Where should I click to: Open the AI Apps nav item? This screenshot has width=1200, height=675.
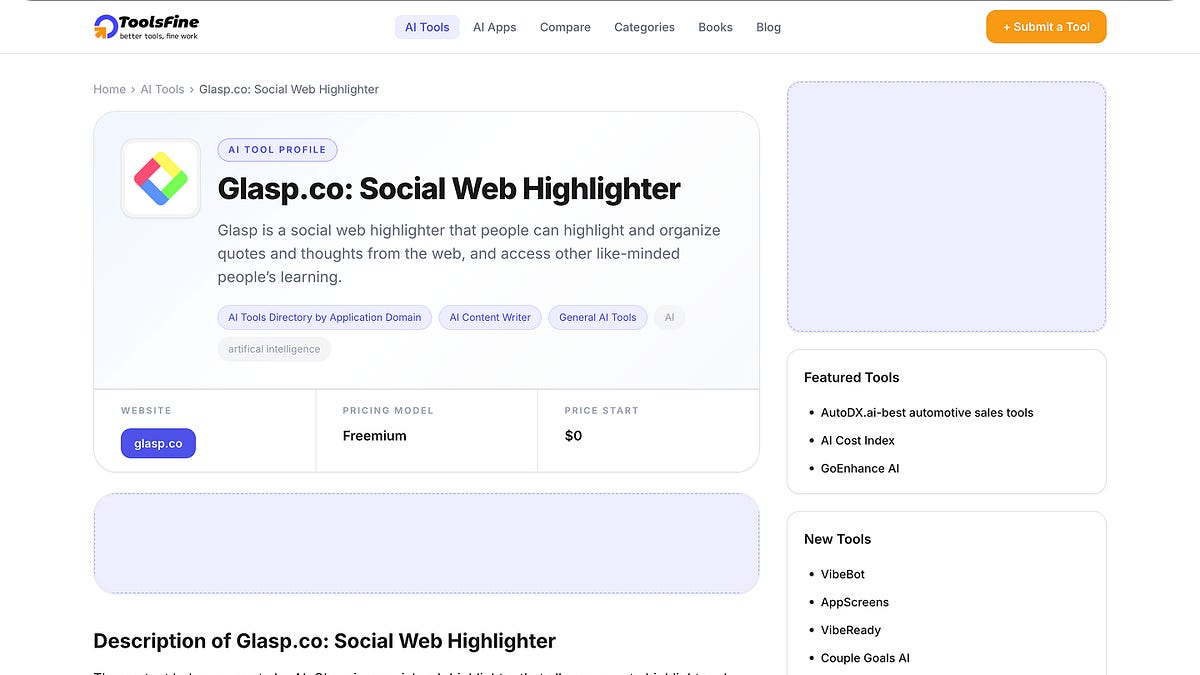[x=495, y=27]
